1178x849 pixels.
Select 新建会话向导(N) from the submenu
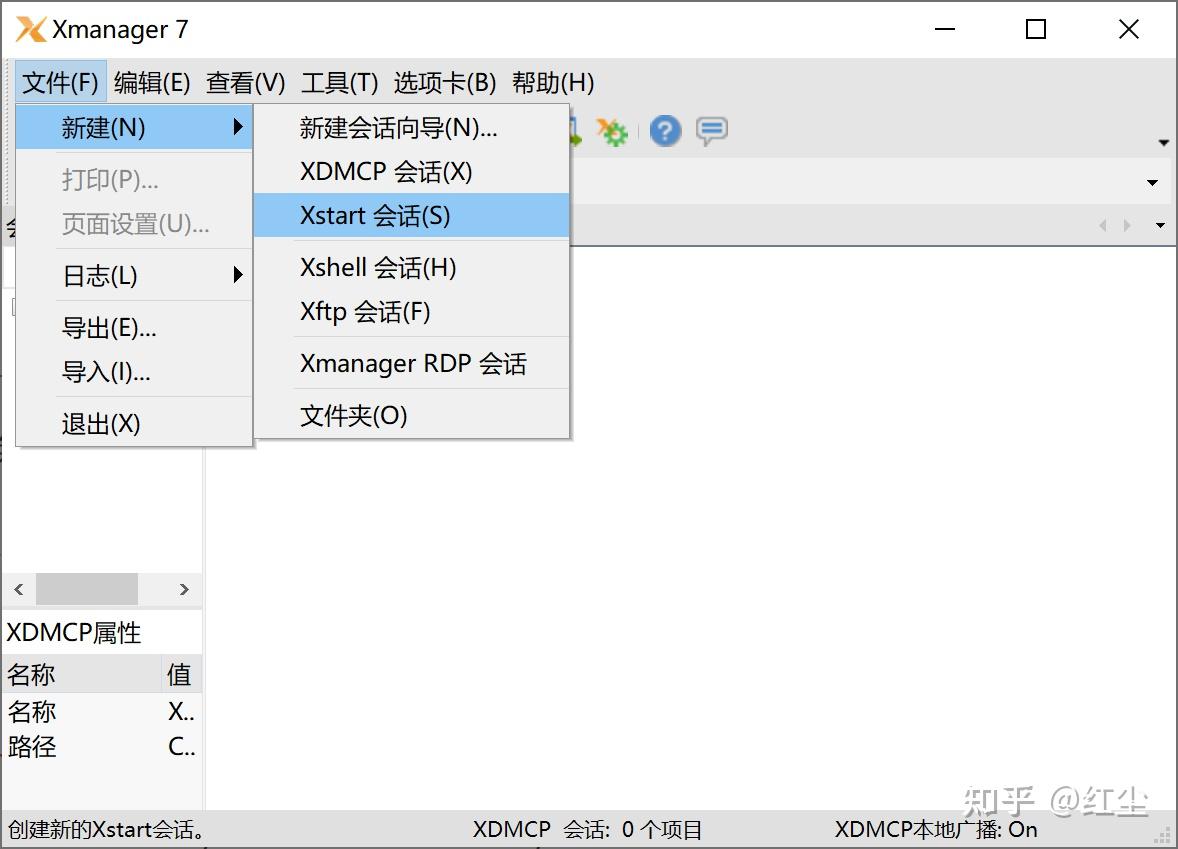pos(400,127)
